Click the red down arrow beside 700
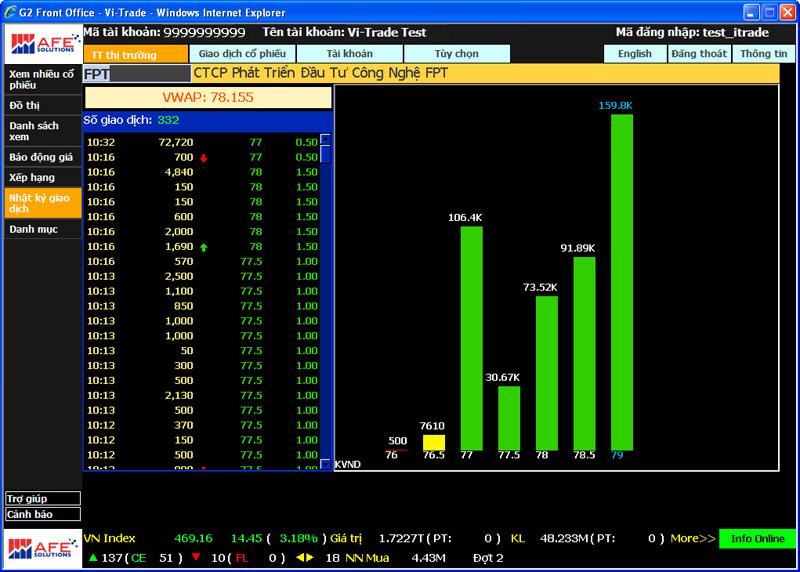The image size is (800, 572). (x=204, y=158)
